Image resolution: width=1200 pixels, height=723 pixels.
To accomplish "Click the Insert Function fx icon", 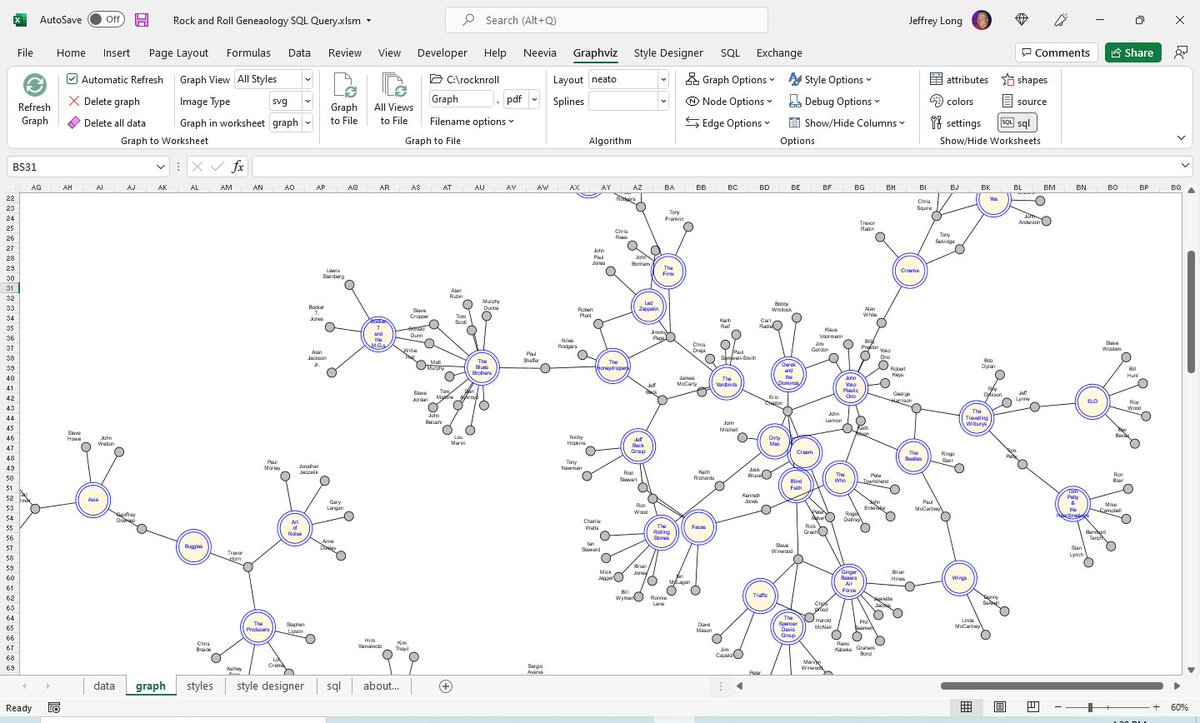I will pos(237,167).
